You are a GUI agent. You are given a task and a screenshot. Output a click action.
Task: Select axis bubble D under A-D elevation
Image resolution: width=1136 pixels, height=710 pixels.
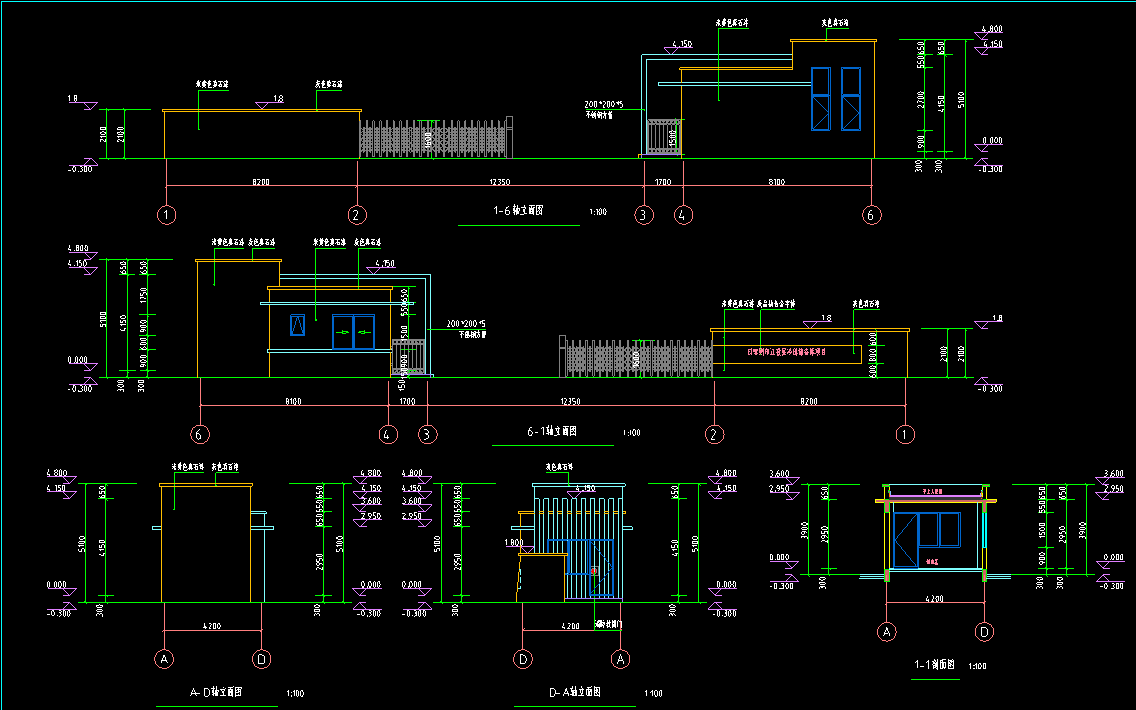point(262,659)
